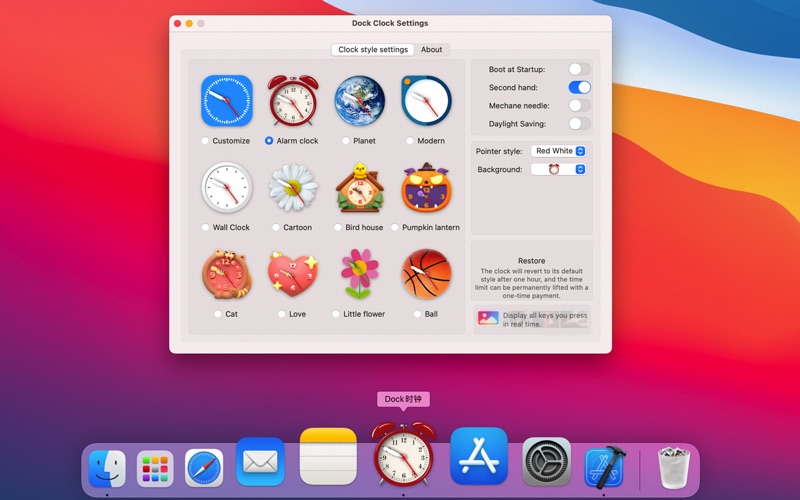Click the Little flower clock icon
800x500 pixels.
[359, 274]
